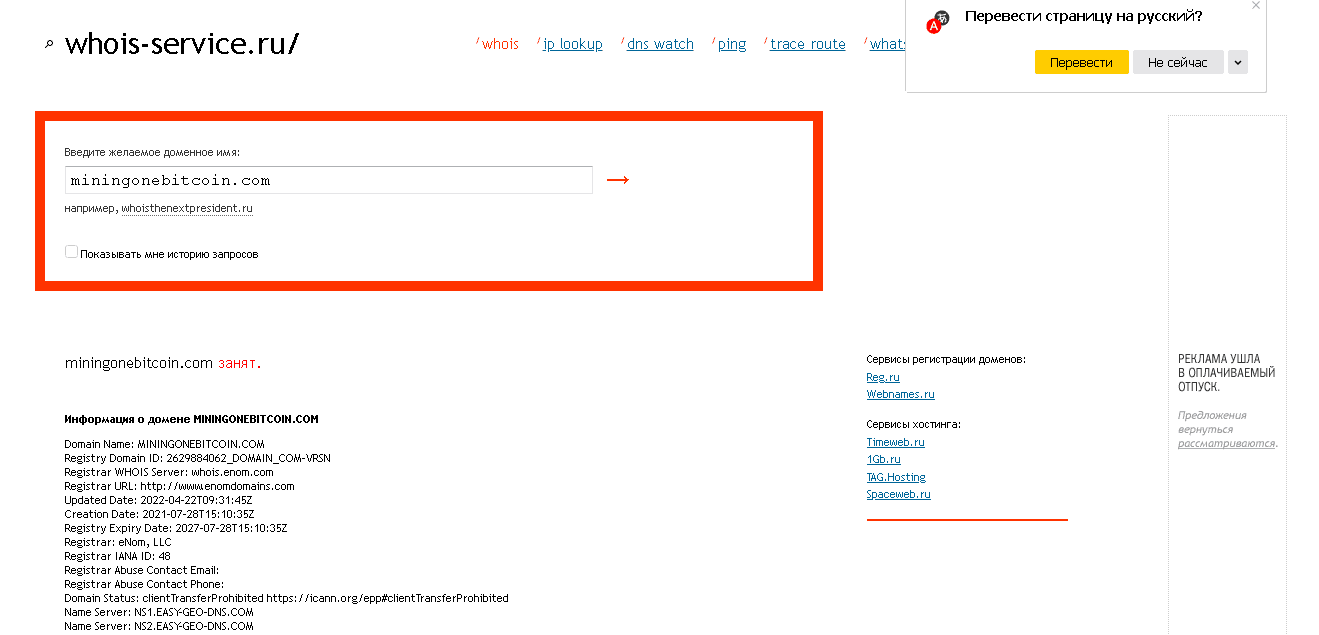The width and height of the screenshot is (1319, 635).
Task: Open the Timeweb.ru hosting link
Action: click(x=895, y=442)
